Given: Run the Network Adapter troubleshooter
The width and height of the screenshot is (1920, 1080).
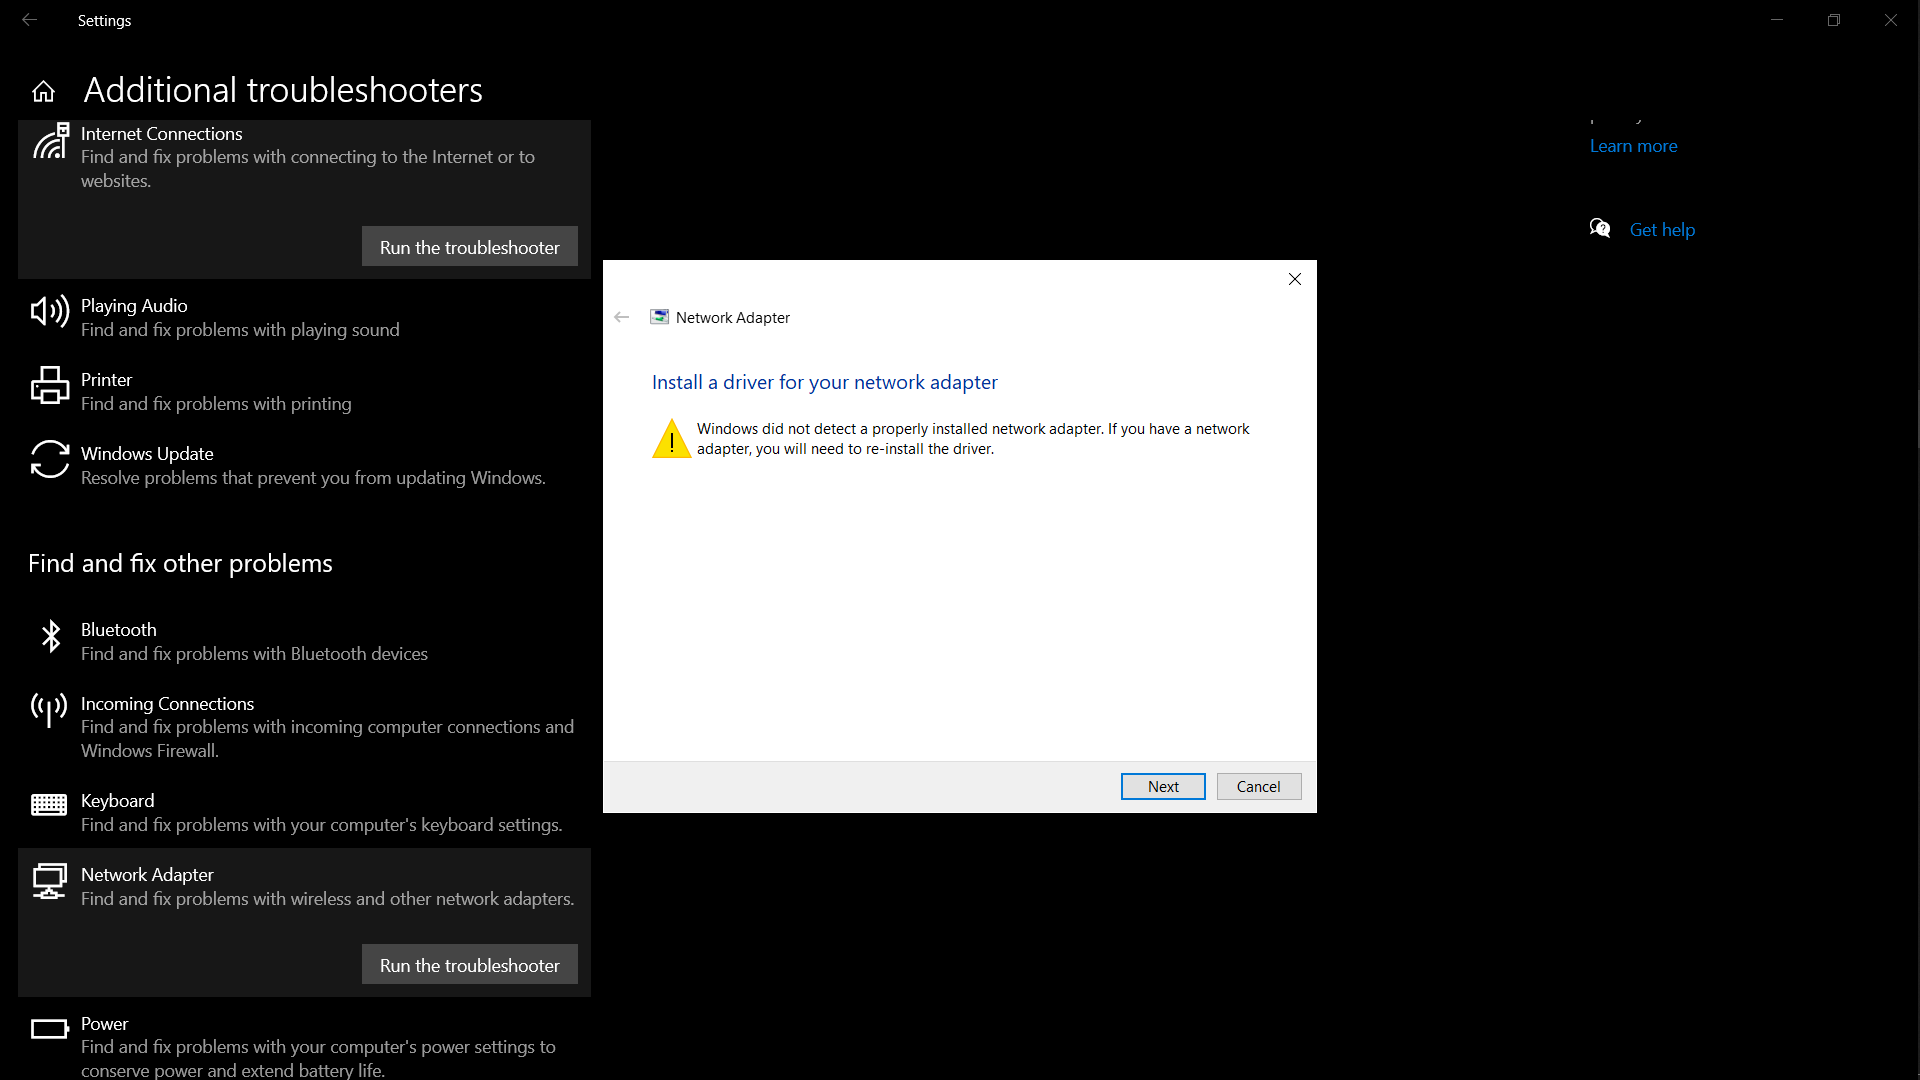Looking at the screenshot, I should coord(470,965).
